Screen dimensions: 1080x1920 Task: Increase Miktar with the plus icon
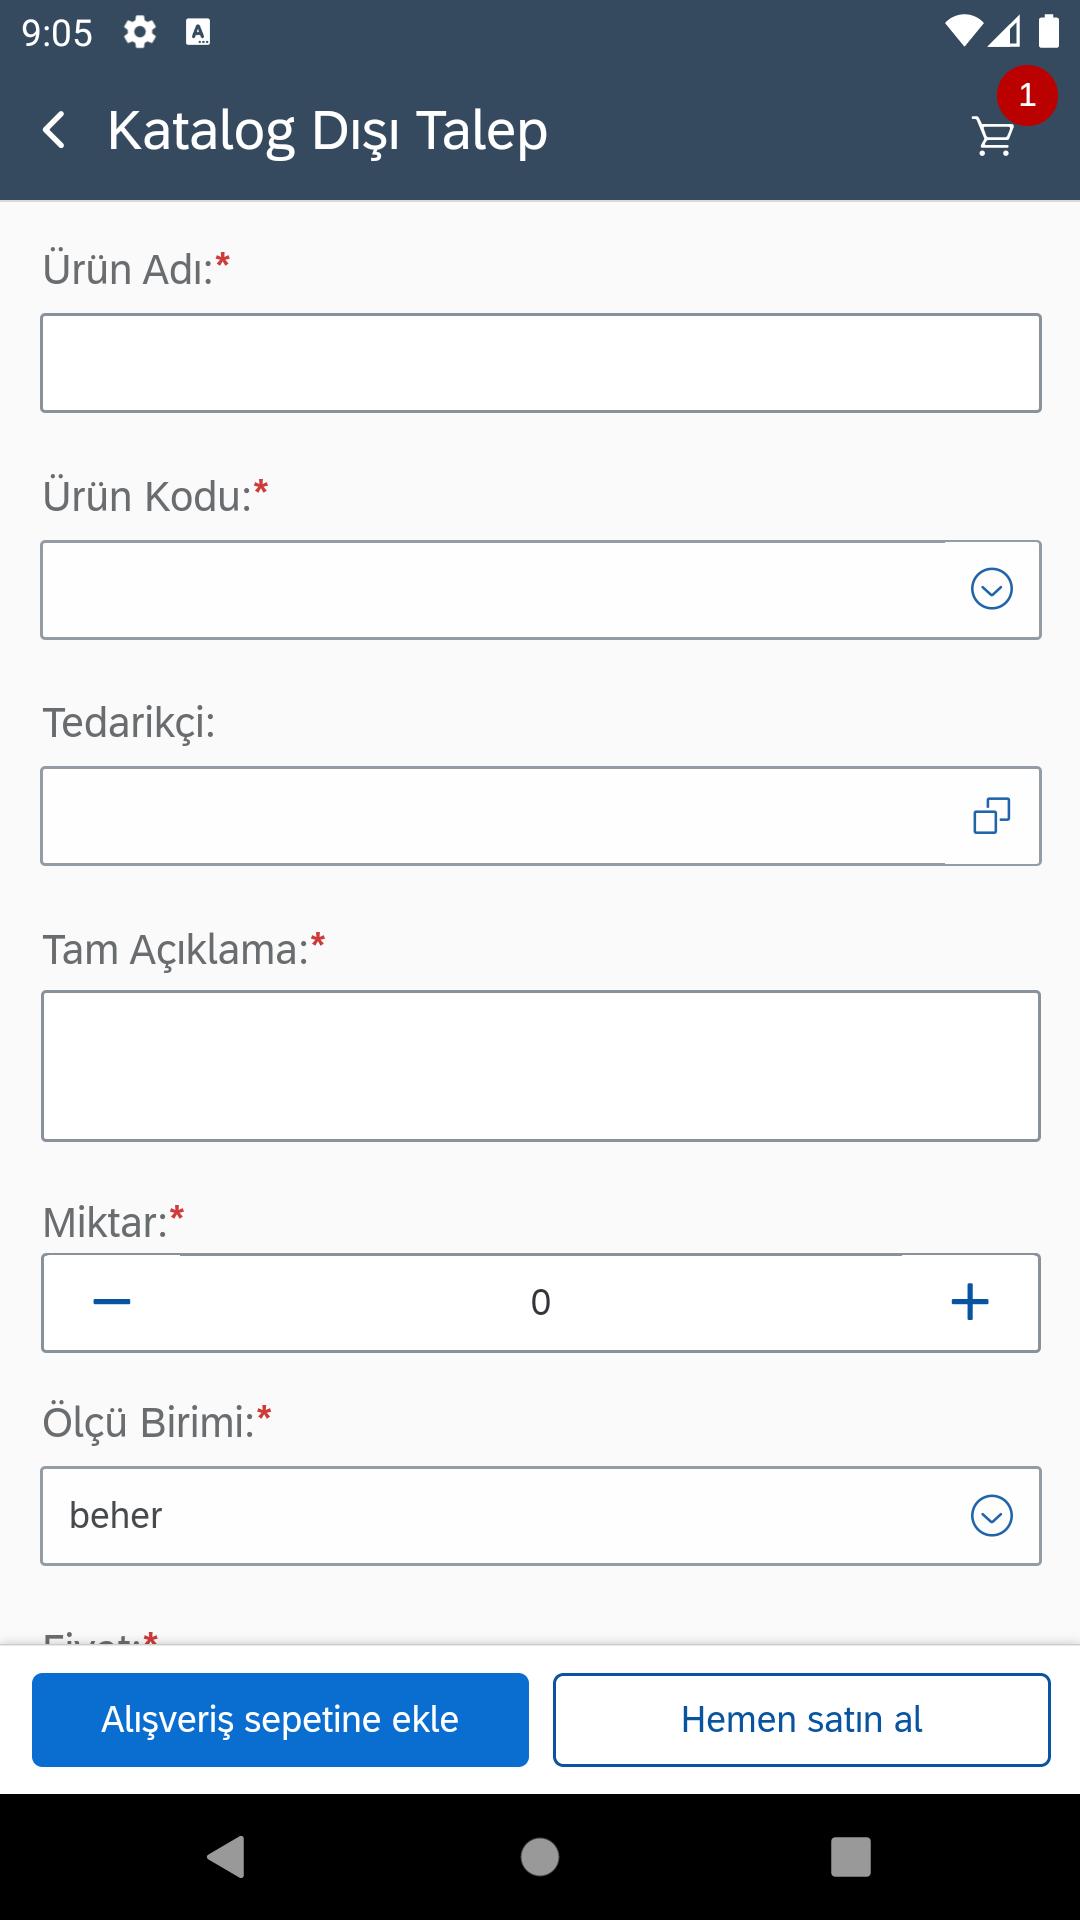click(970, 1302)
